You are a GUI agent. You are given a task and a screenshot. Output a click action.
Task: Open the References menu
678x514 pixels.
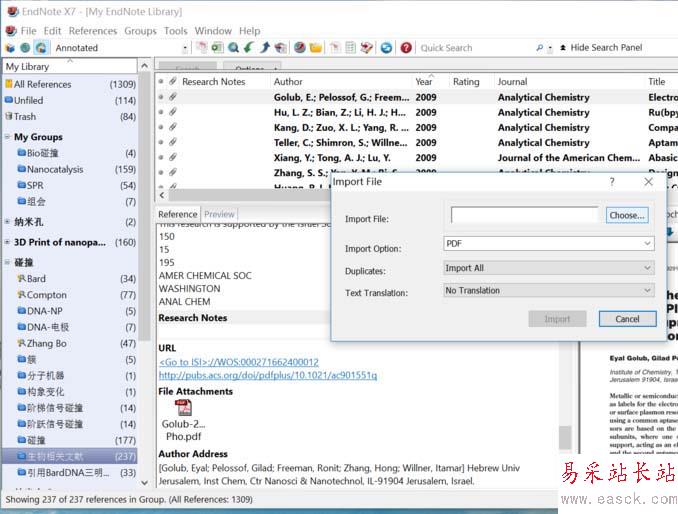93,31
